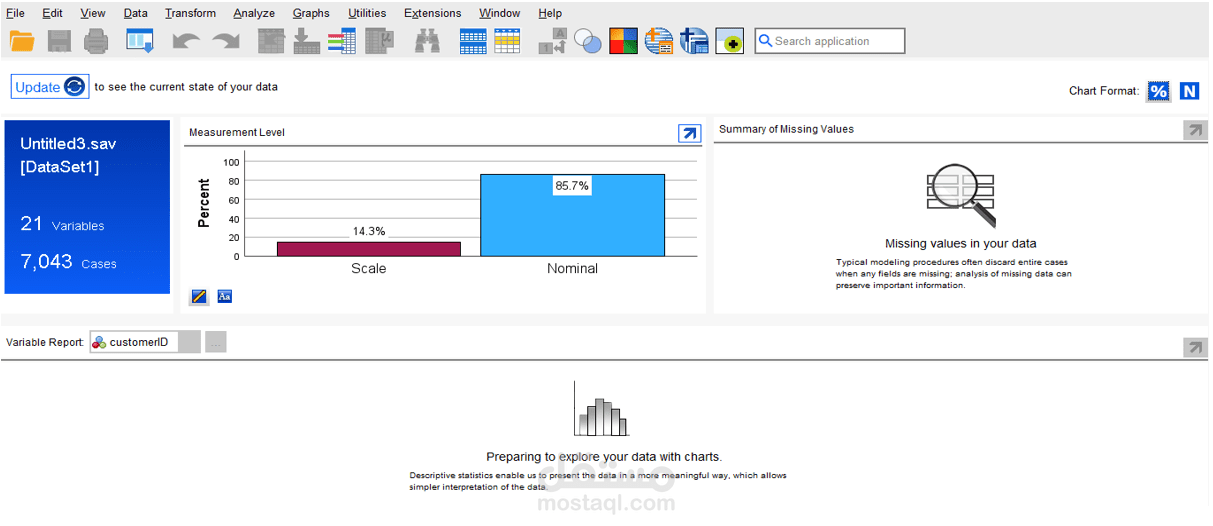Open the Analyze menu
This screenshot has height=526, width=1213.
click(x=254, y=13)
